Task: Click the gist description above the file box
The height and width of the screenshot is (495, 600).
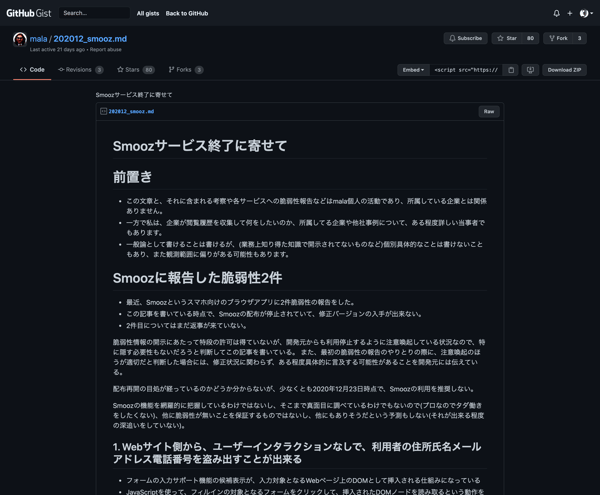Action: pyautogui.click(x=134, y=95)
